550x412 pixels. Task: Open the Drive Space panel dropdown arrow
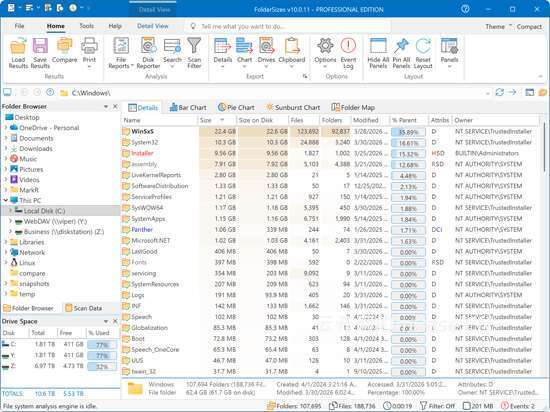click(x=106, y=322)
